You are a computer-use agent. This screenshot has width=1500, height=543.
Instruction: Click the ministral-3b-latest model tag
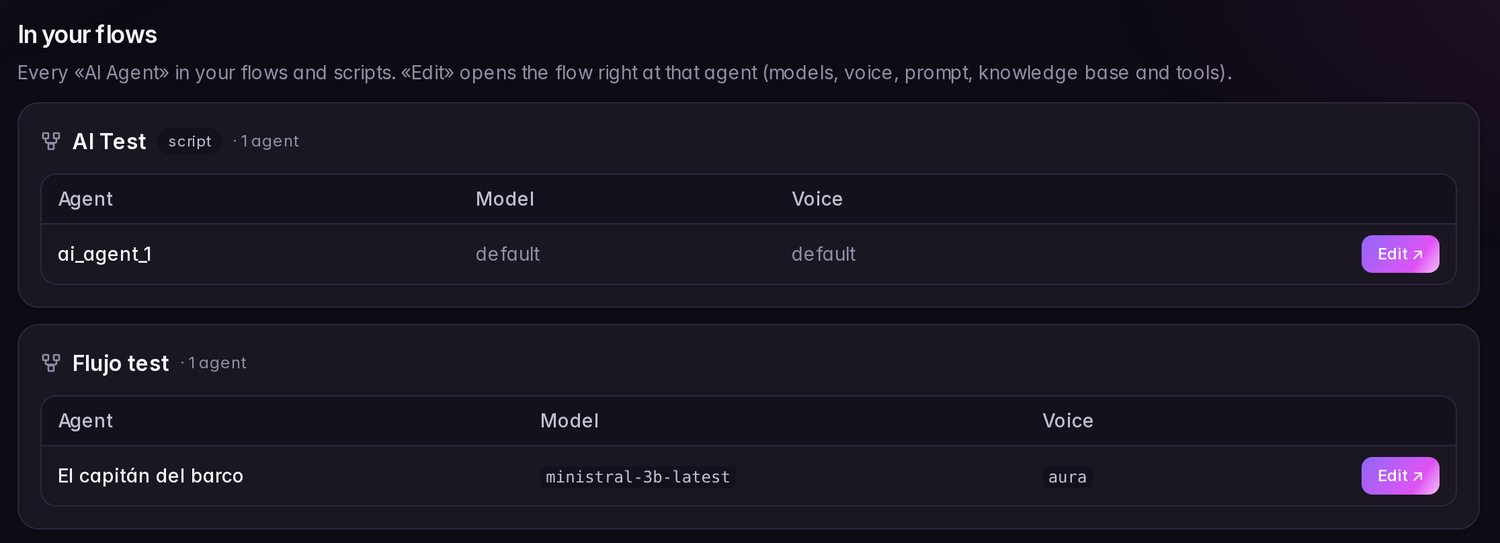click(x=638, y=477)
